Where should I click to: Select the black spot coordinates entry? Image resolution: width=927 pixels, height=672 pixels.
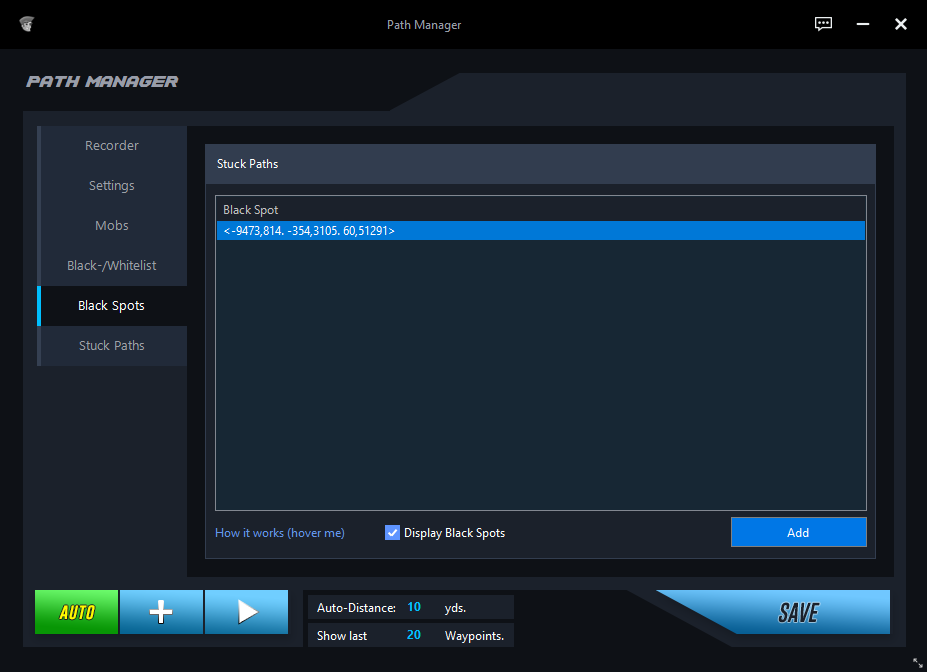pyautogui.click(x=540, y=231)
